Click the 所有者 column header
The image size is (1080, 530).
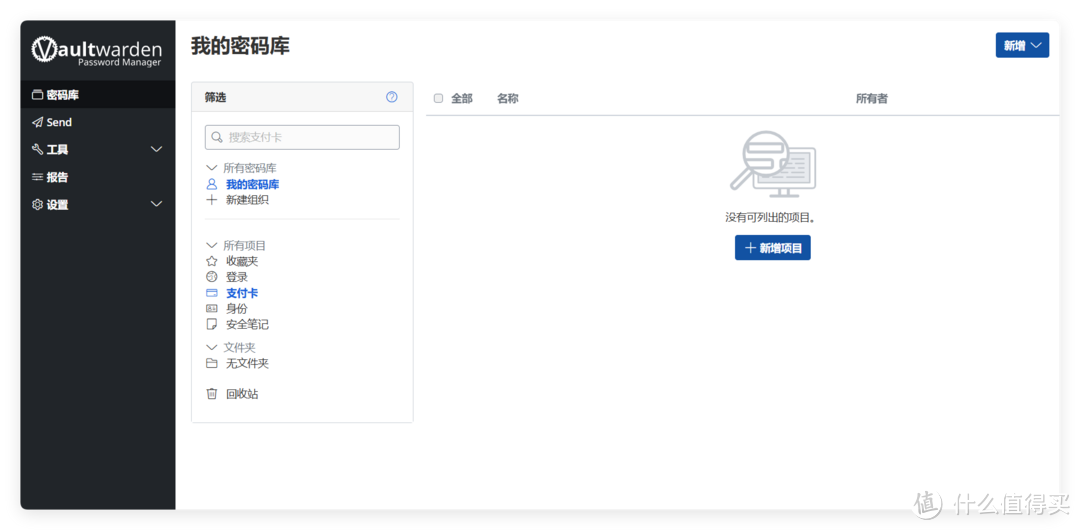tap(871, 99)
